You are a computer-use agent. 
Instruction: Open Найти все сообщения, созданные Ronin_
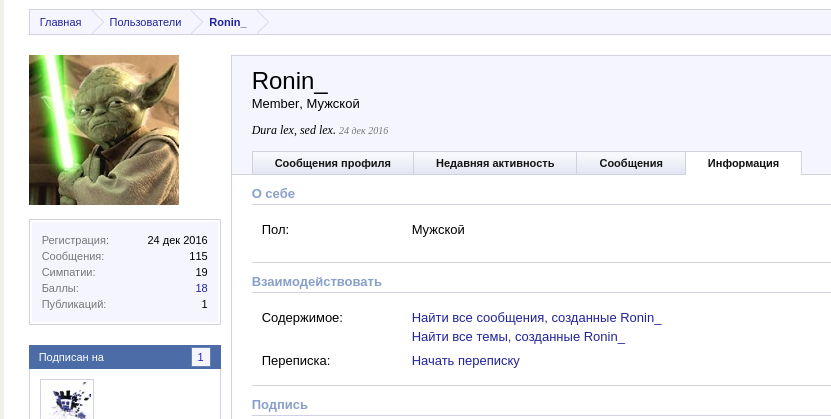[536, 318]
